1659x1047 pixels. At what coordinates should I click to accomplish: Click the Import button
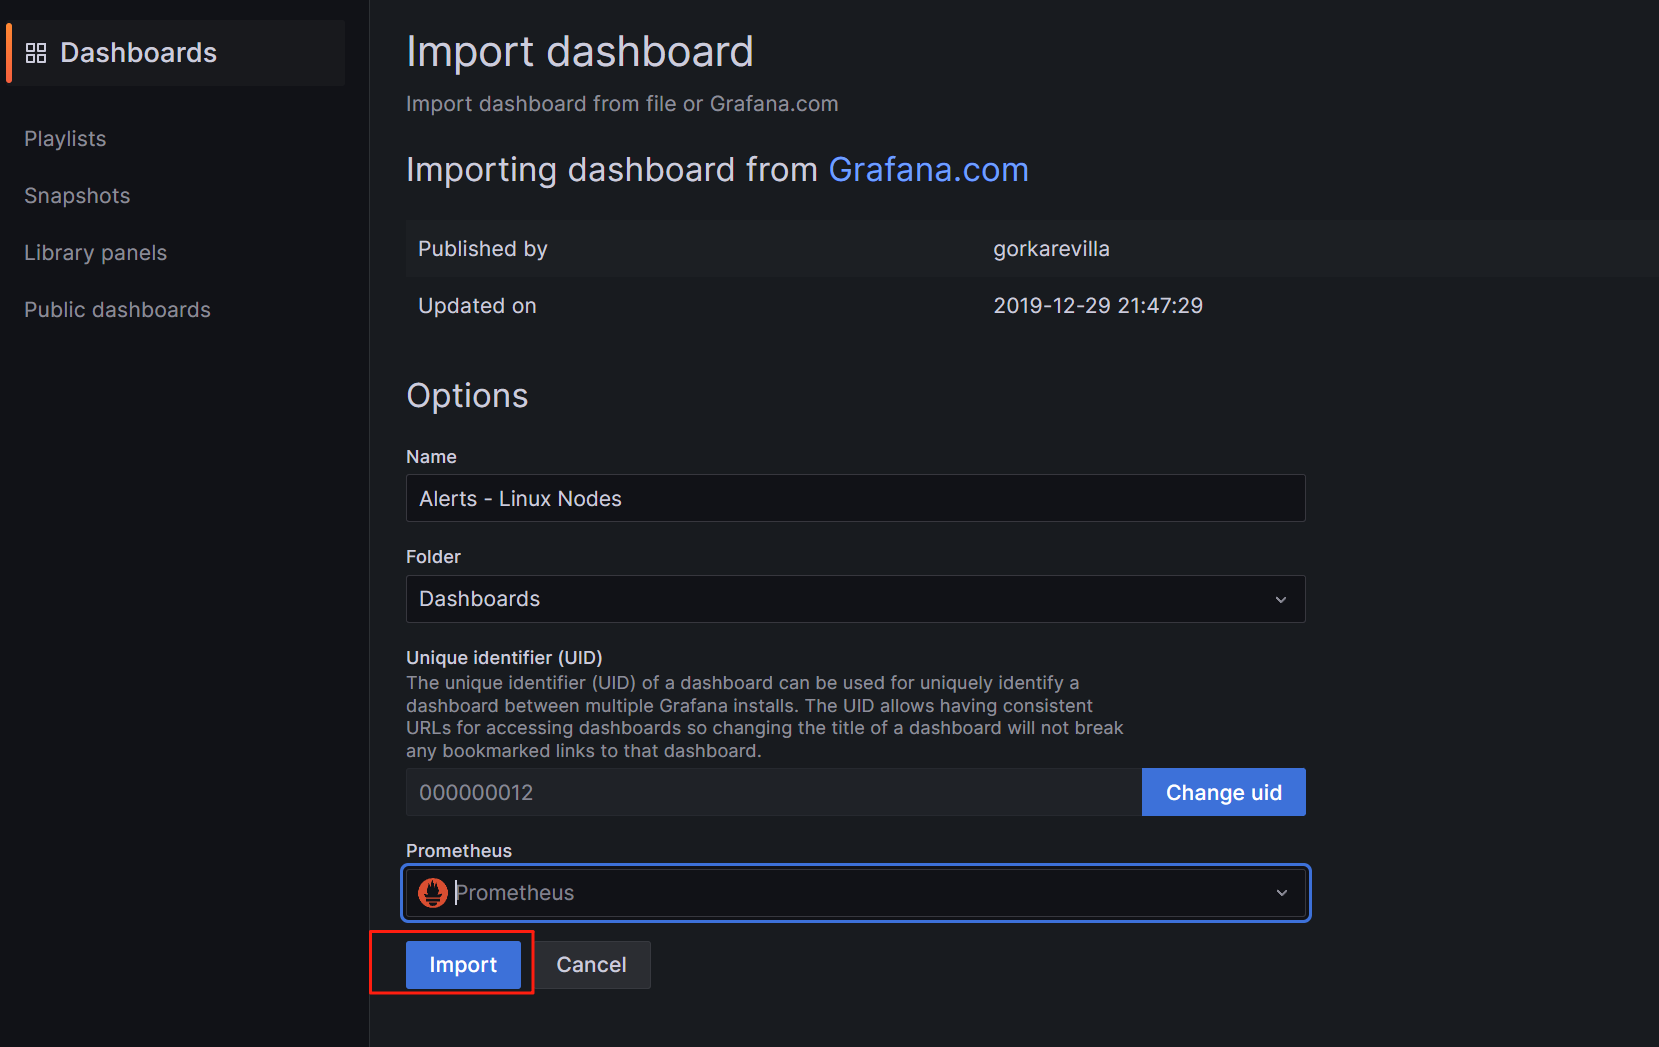coord(463,965)
